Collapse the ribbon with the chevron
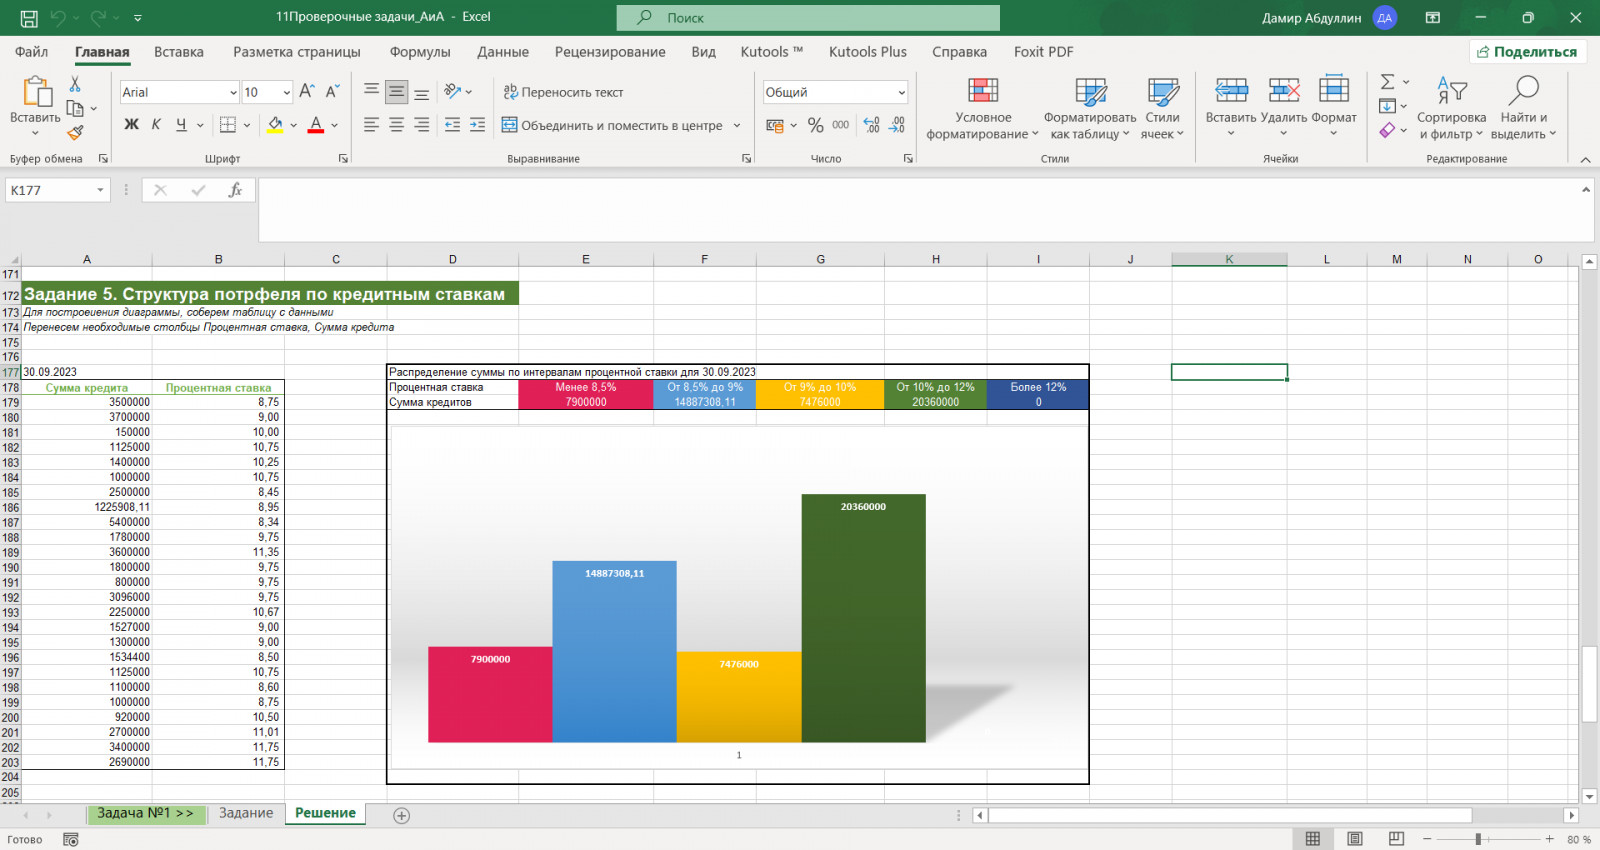Viewport: 1600px width, 850px height. 1585,160
